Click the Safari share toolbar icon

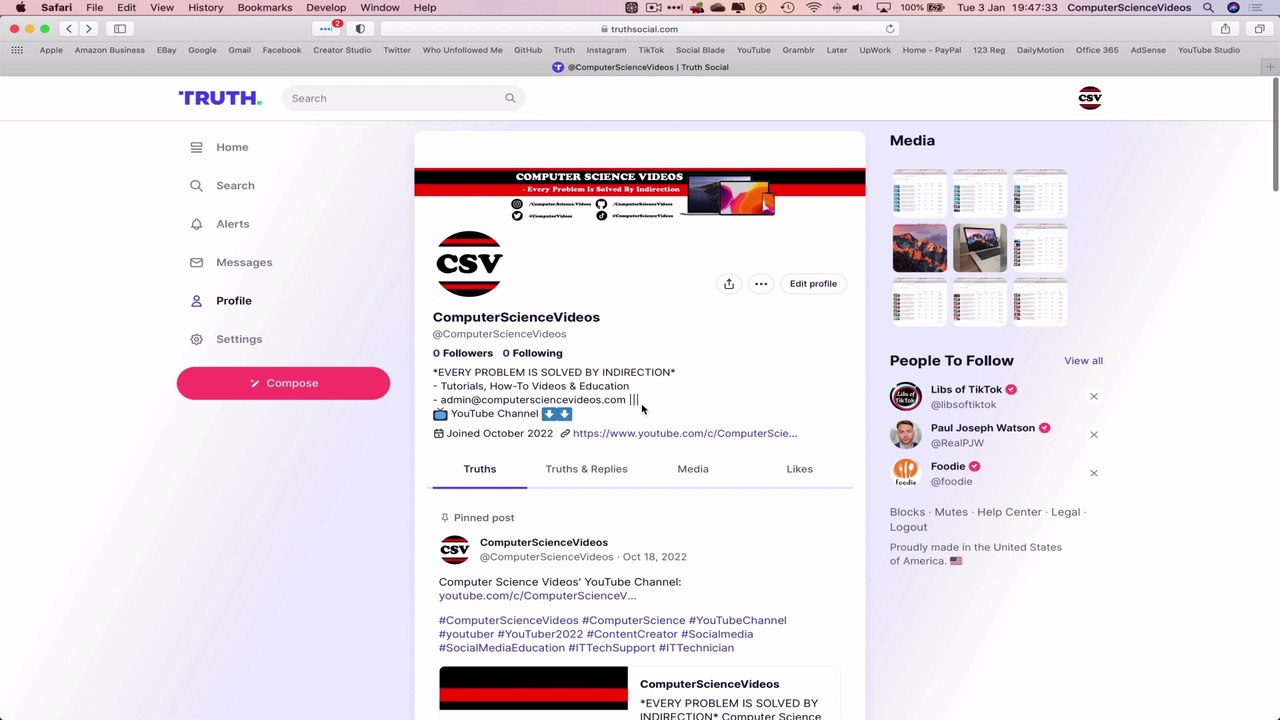click(1225, 29)
